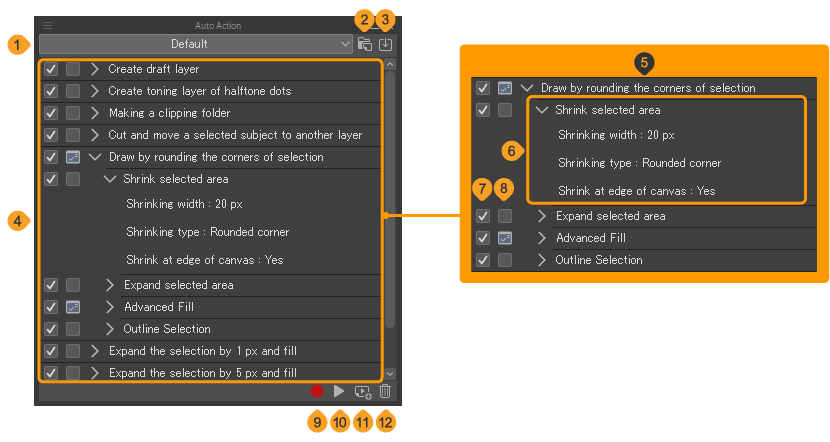Select 'Making a clipping folder' action name
The height and width of the screenshot is (442, 830).
(x=169, y=113)
